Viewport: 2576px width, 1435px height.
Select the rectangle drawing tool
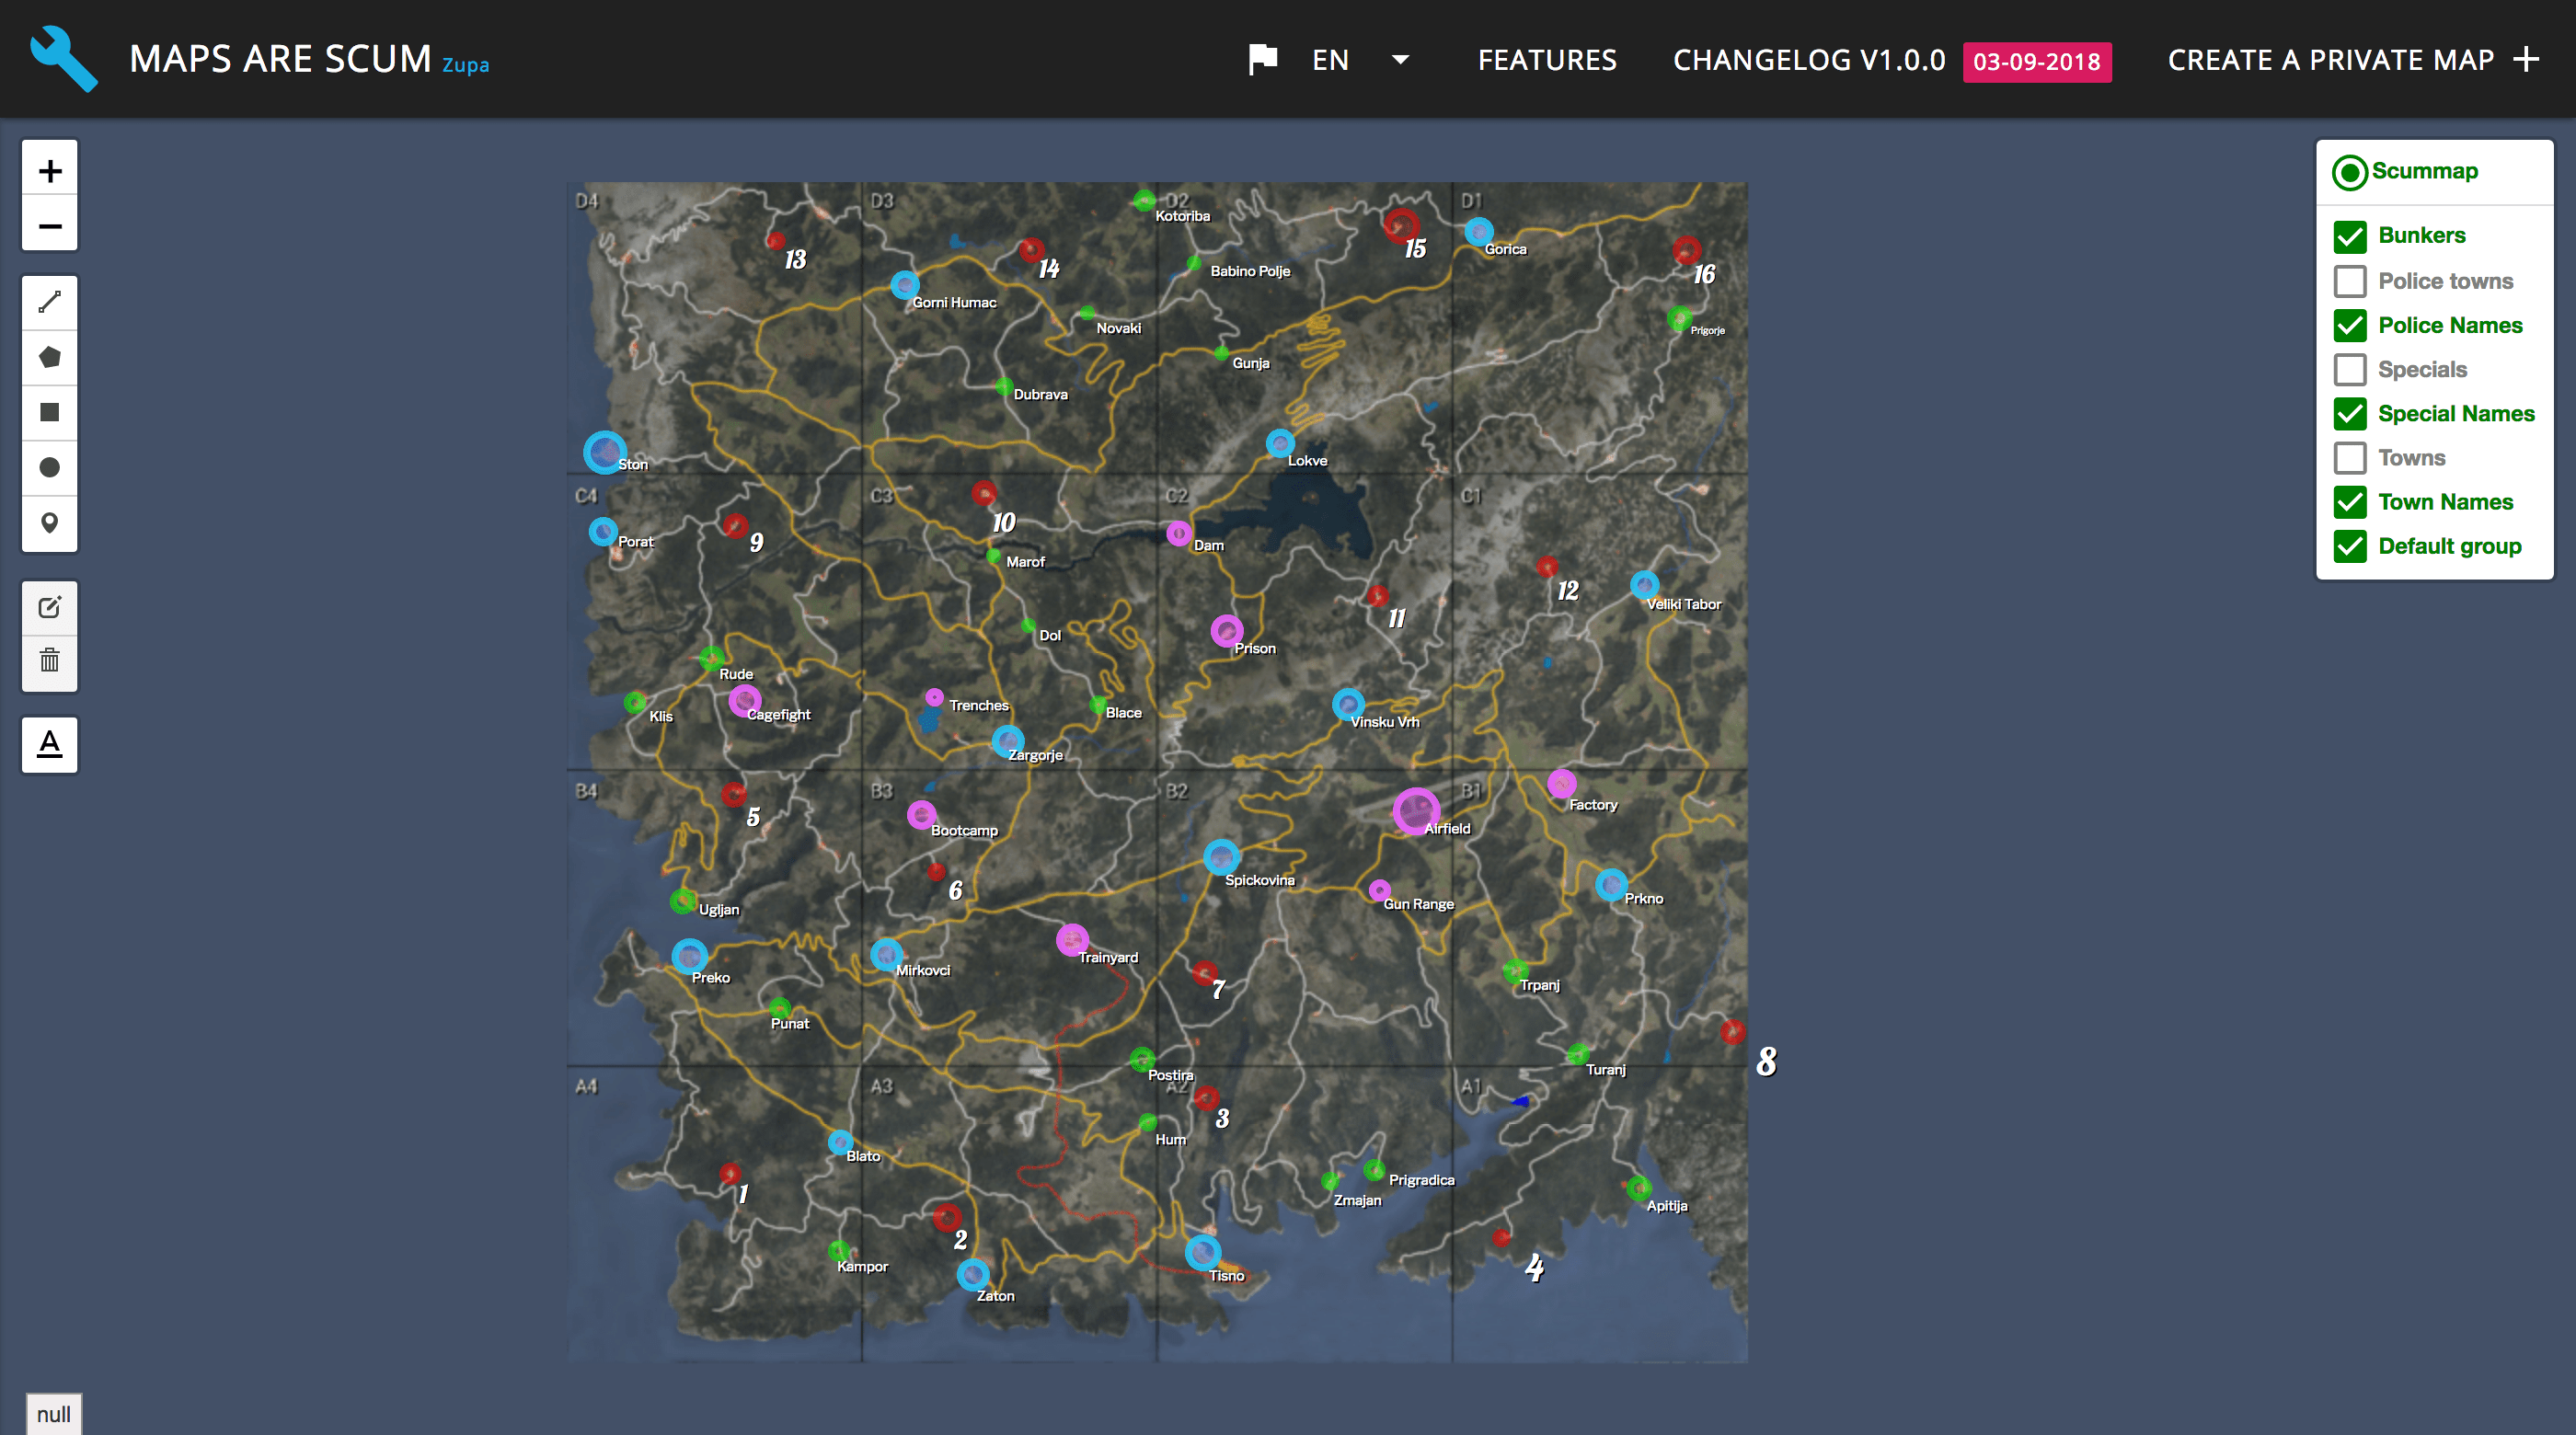(49, 412)
